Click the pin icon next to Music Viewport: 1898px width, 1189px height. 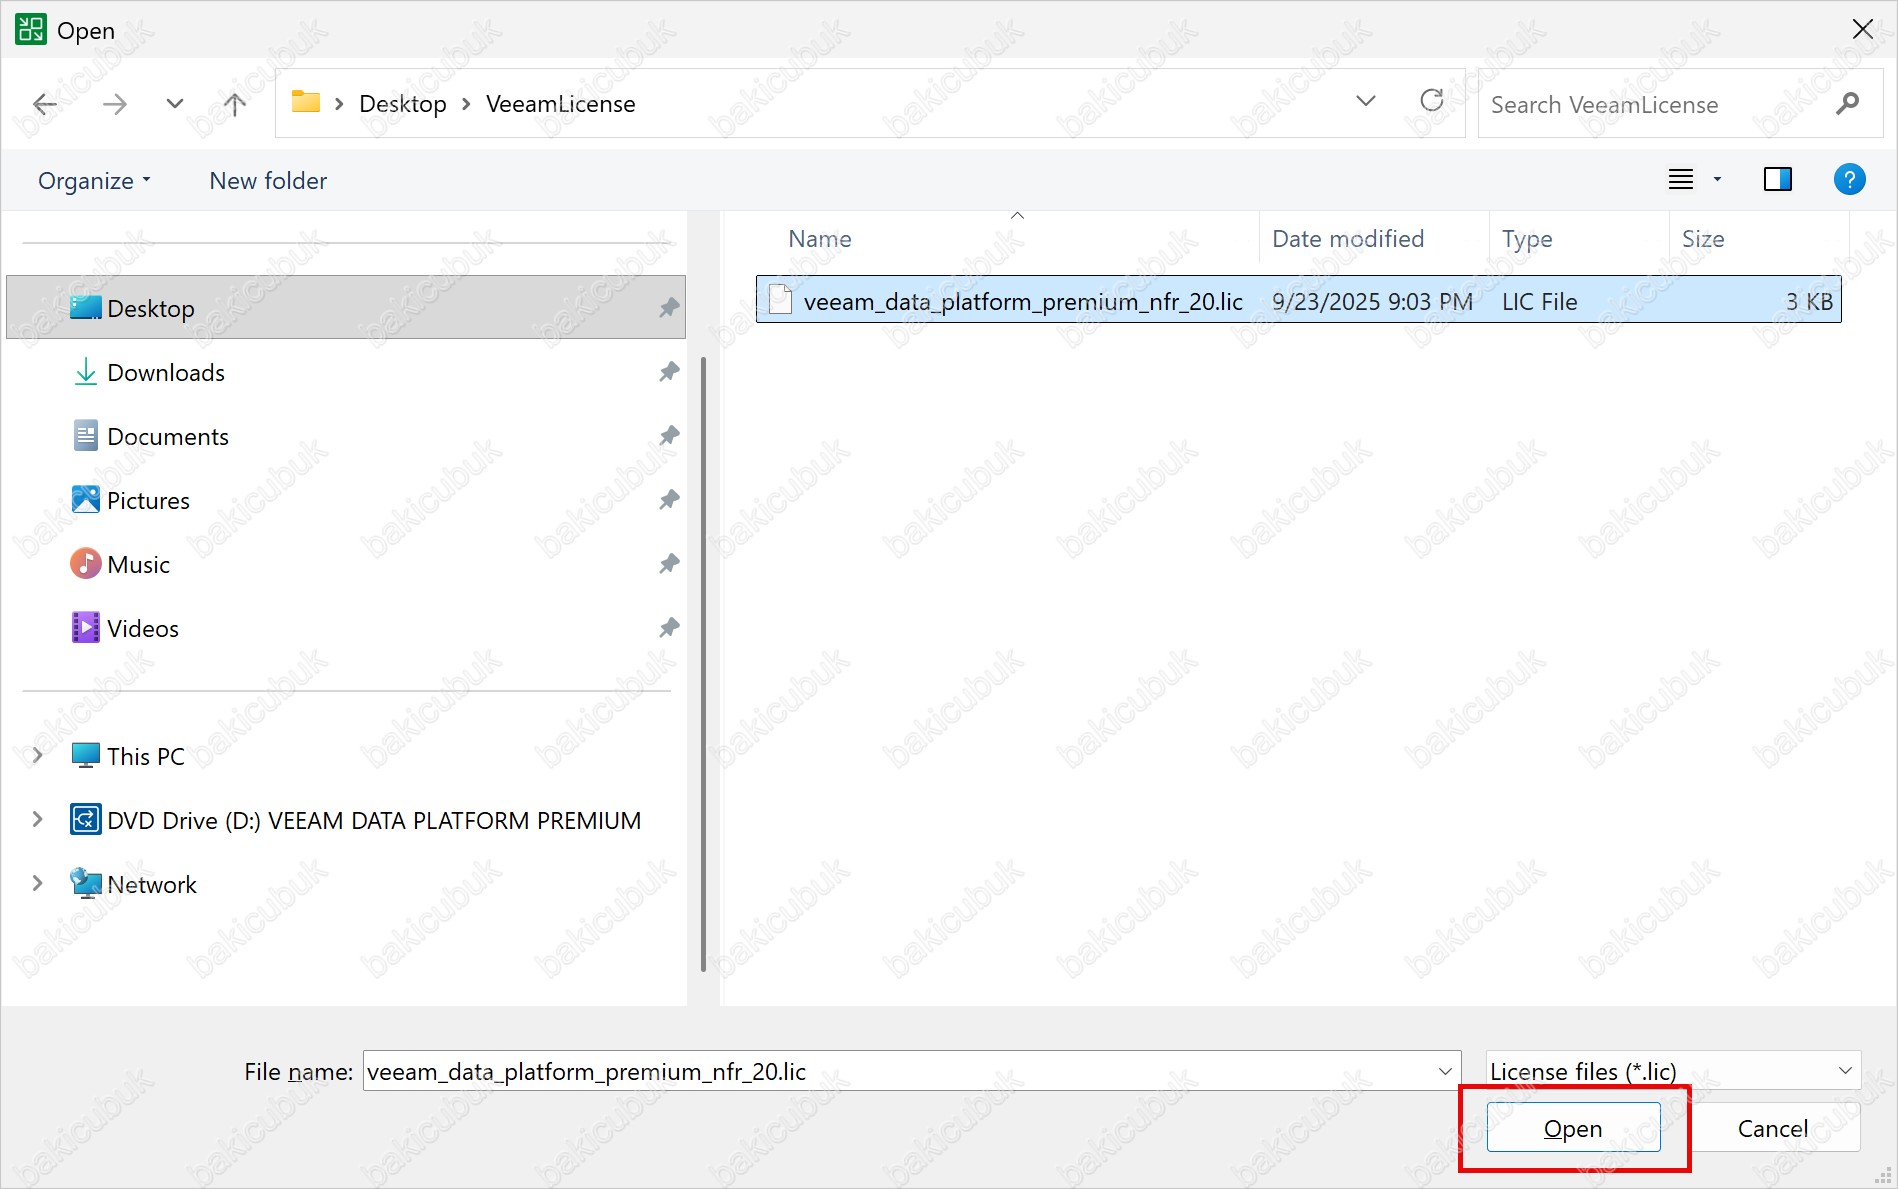(x=669, y=564)
